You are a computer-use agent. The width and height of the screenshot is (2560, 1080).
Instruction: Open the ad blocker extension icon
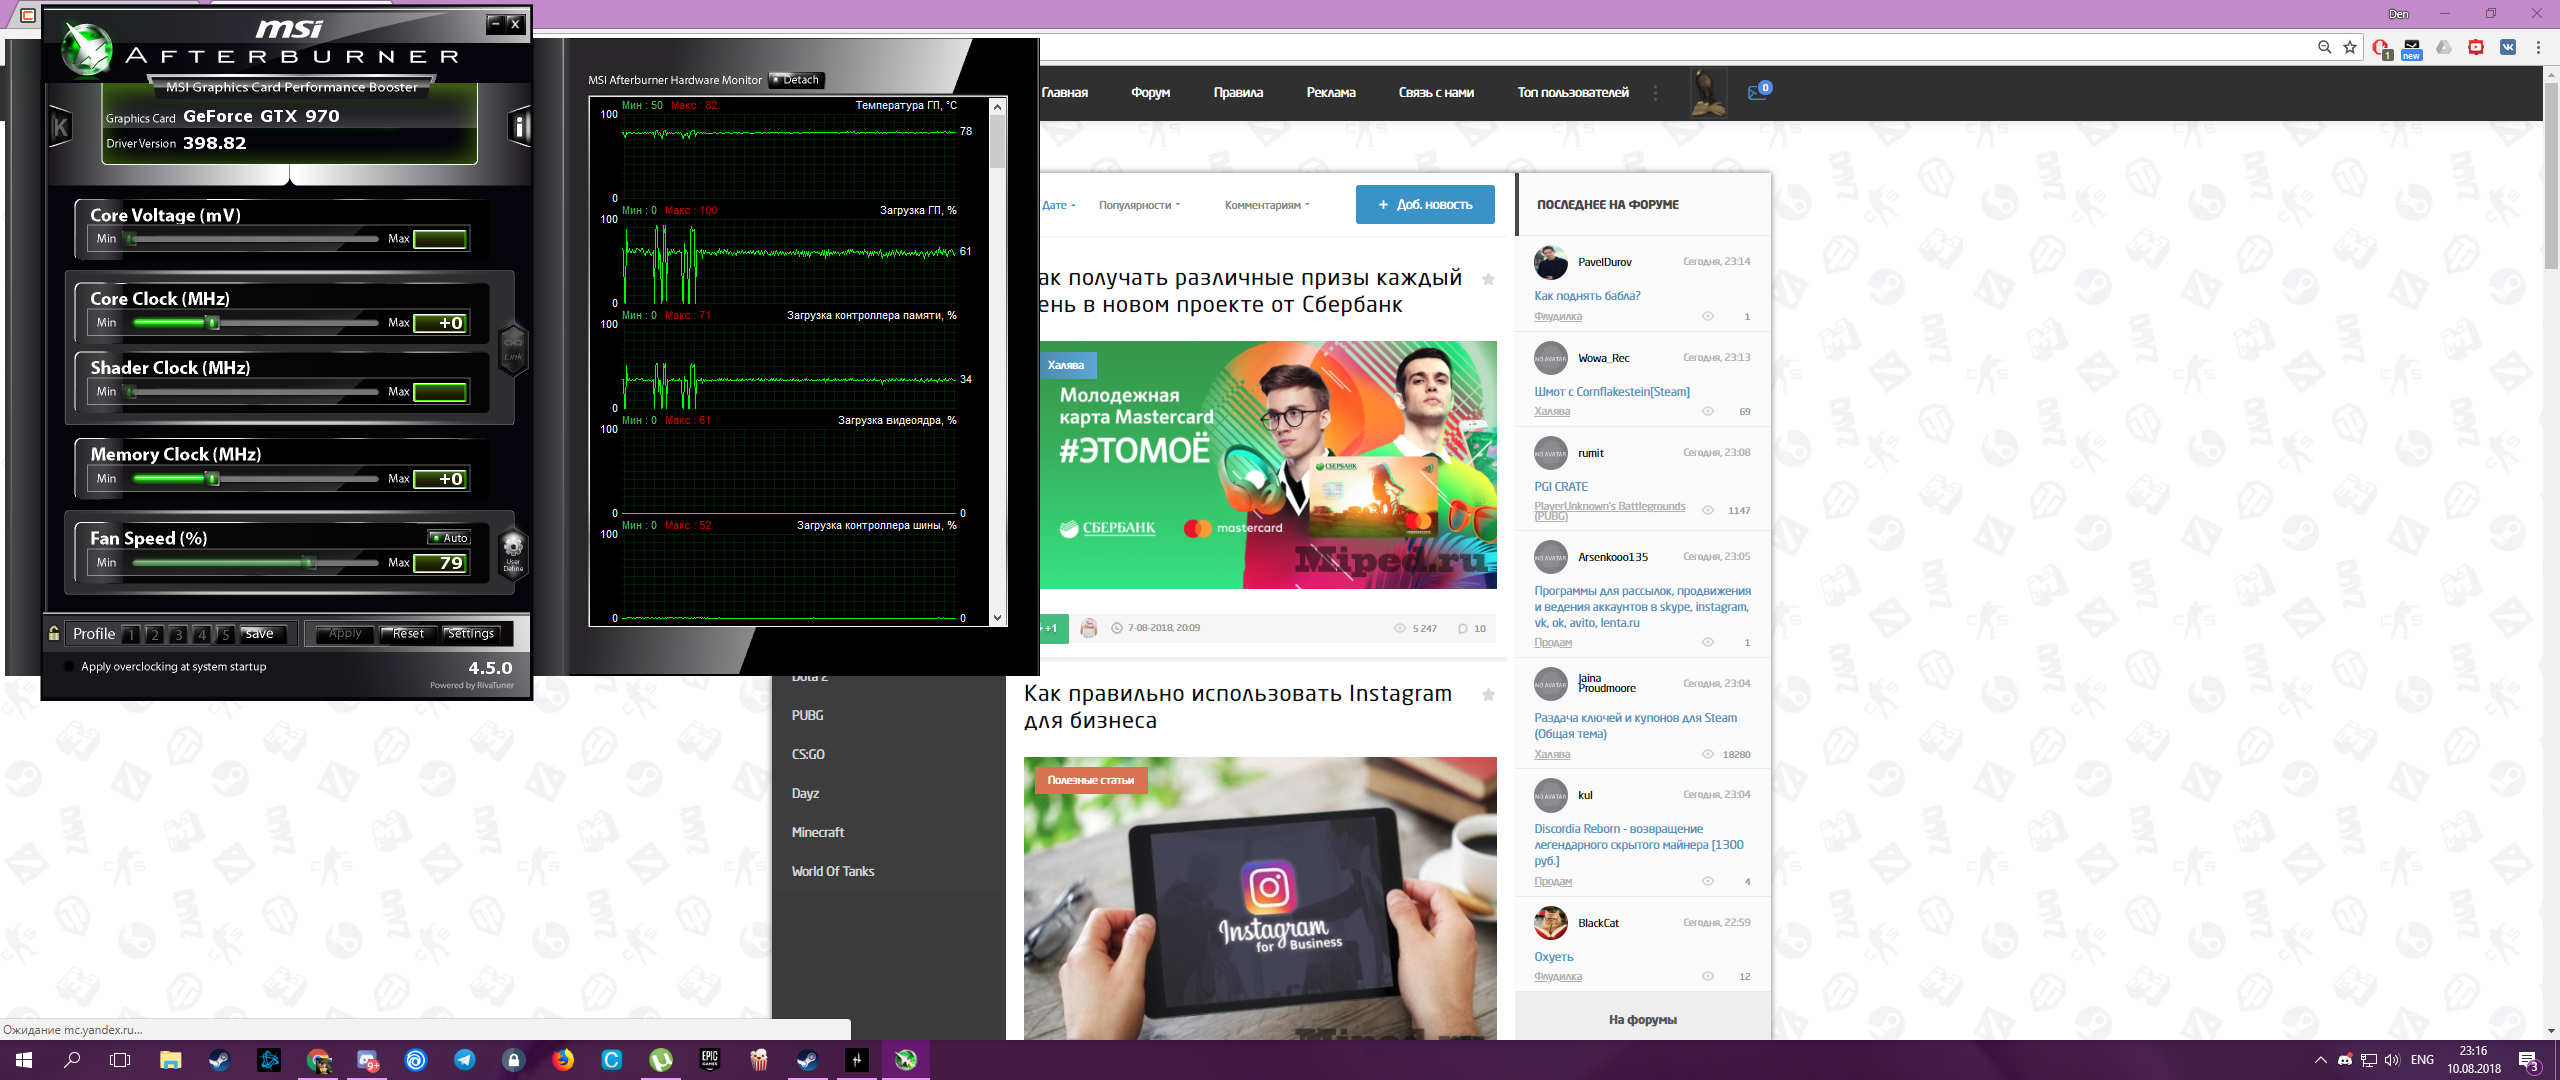[x=2381, y=47]
